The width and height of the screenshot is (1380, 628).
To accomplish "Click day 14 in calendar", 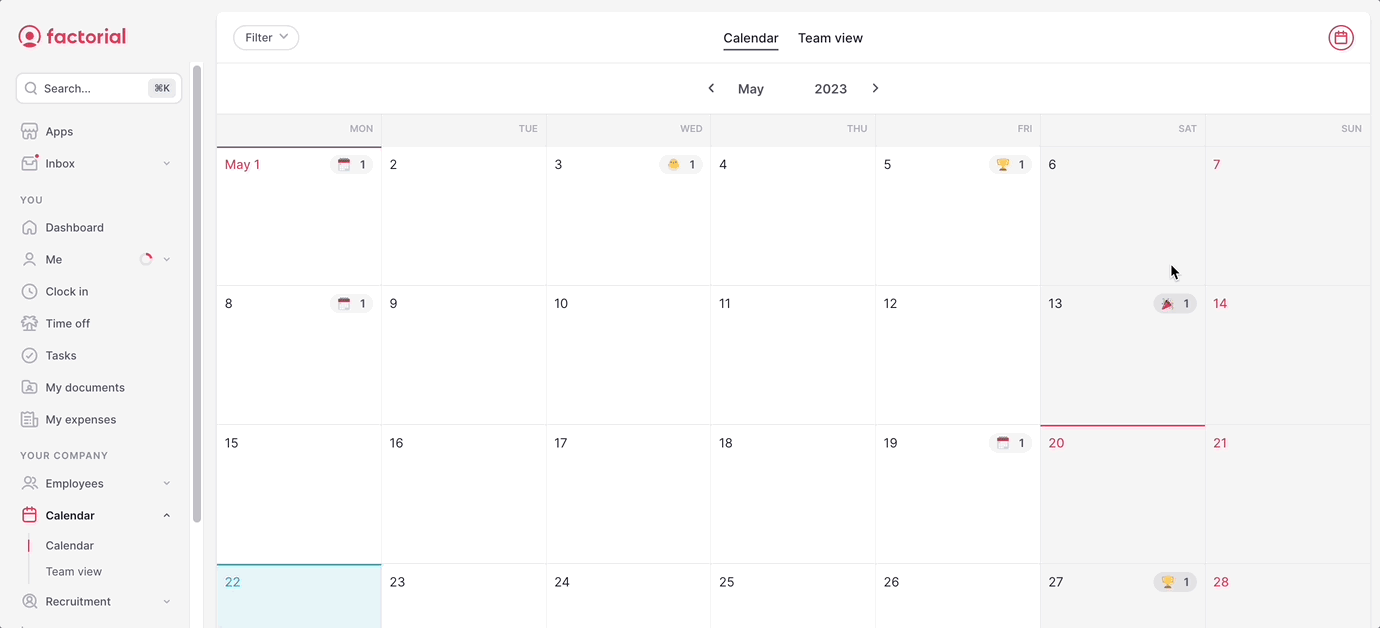I will 1288,355.
